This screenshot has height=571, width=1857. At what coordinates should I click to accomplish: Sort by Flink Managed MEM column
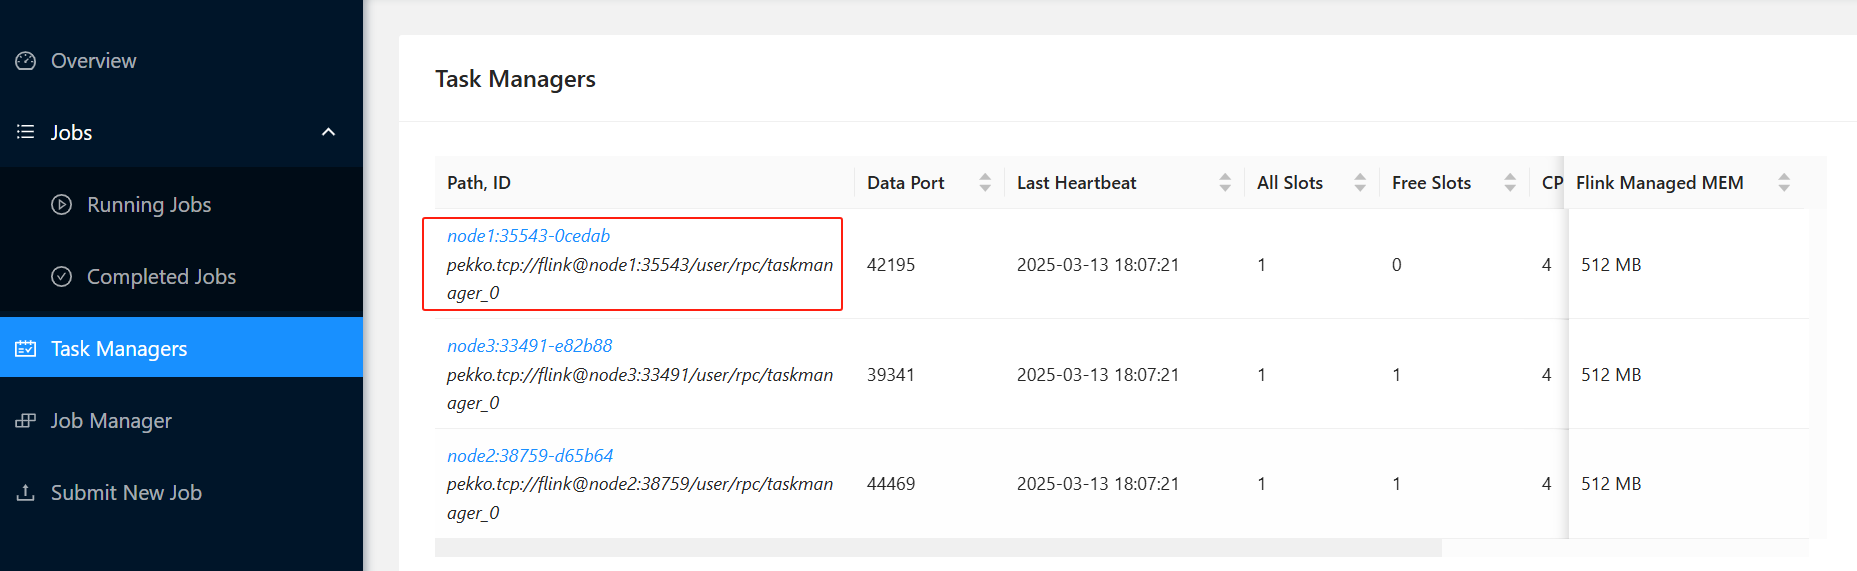click(1783, 183)
